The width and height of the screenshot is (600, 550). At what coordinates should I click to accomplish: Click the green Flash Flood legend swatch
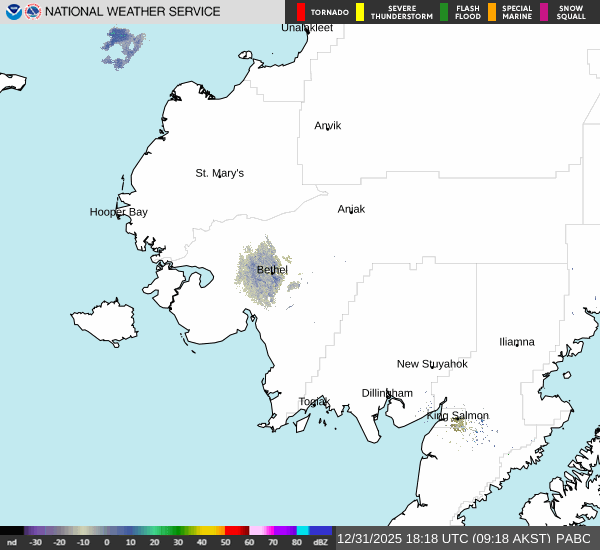click(x=443, y=12)
